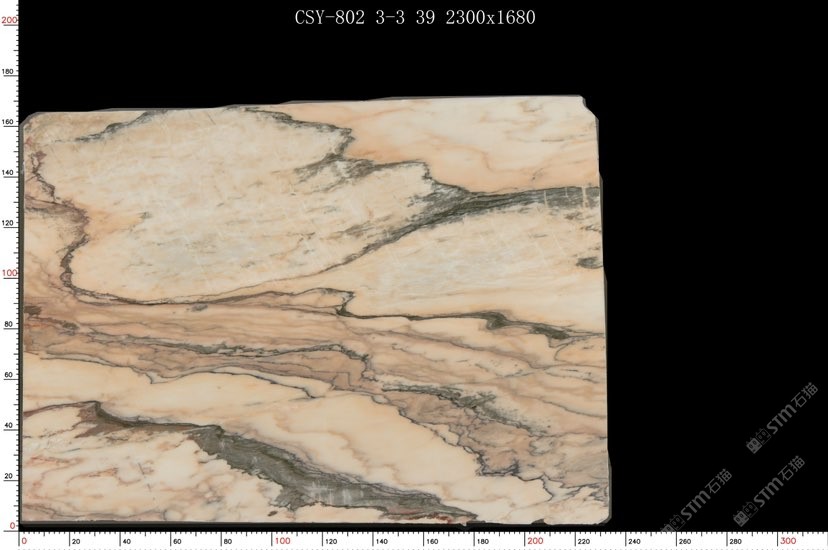This screenshot has width=828, height=550.
Task: Click the red 100 mark on vertical ruler
Action: coord(8,273)
